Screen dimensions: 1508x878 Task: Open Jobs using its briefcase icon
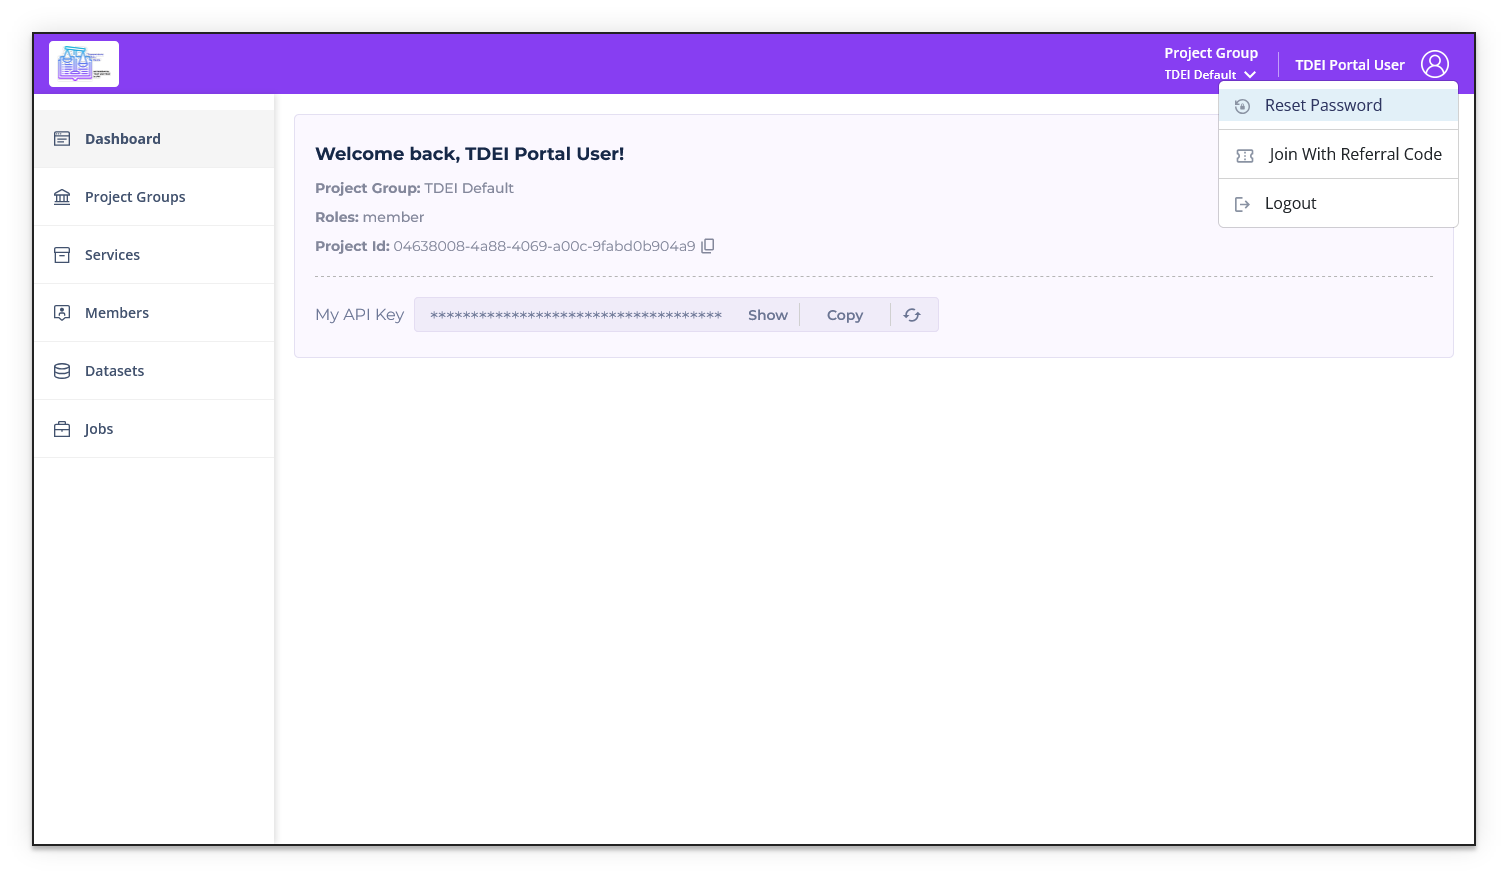point(61,428)
